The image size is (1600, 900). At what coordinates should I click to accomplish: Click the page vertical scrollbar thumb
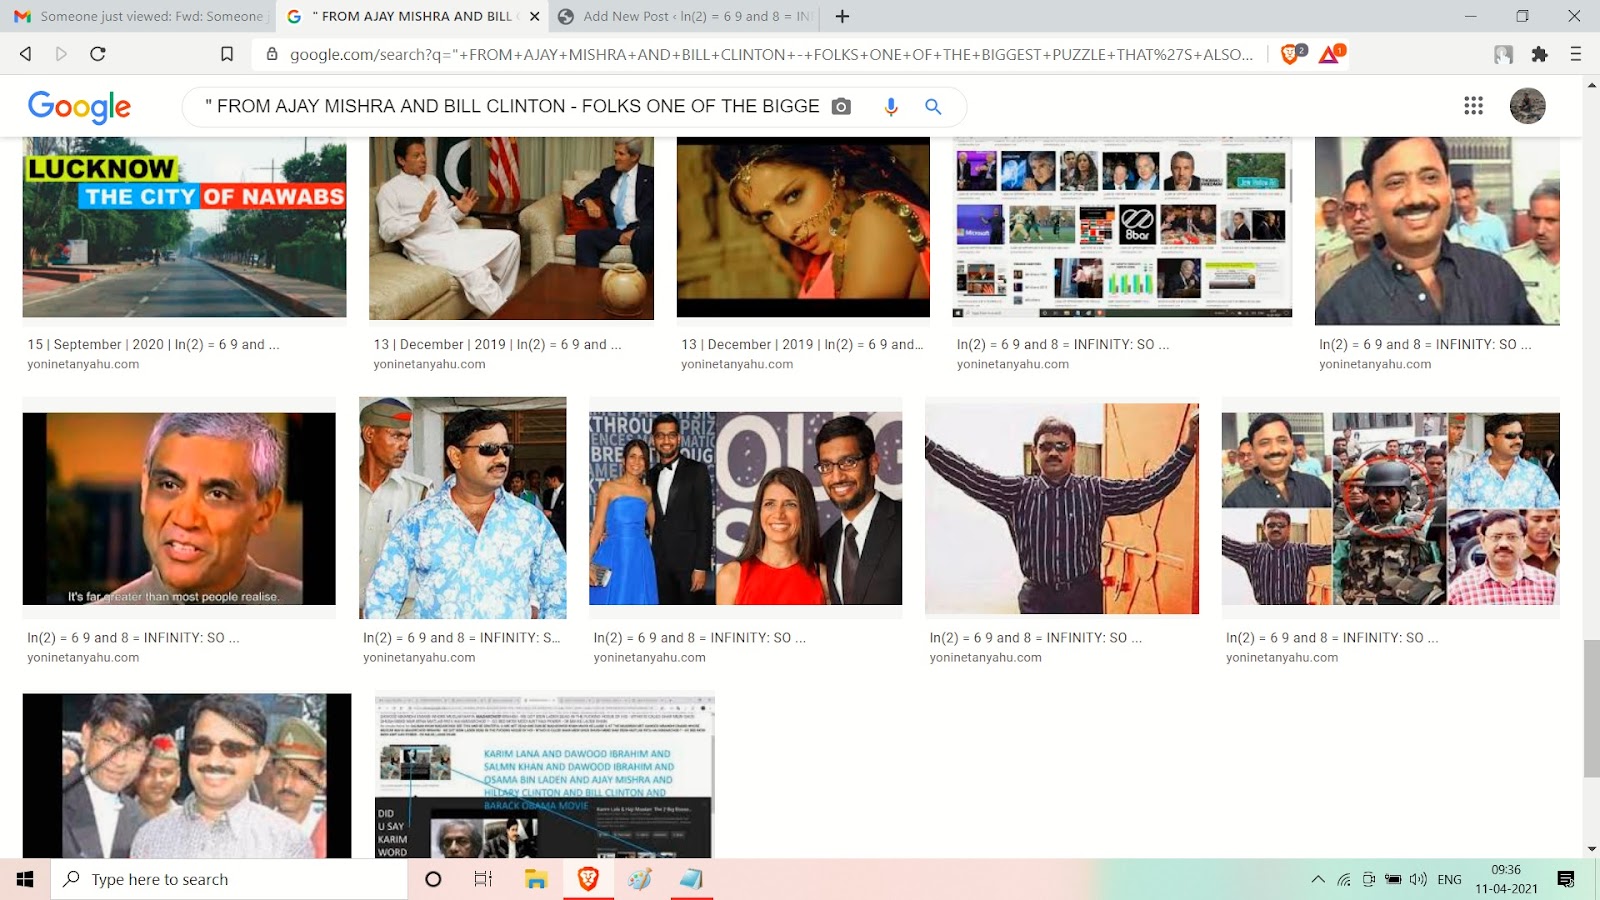pos(1591,708)
